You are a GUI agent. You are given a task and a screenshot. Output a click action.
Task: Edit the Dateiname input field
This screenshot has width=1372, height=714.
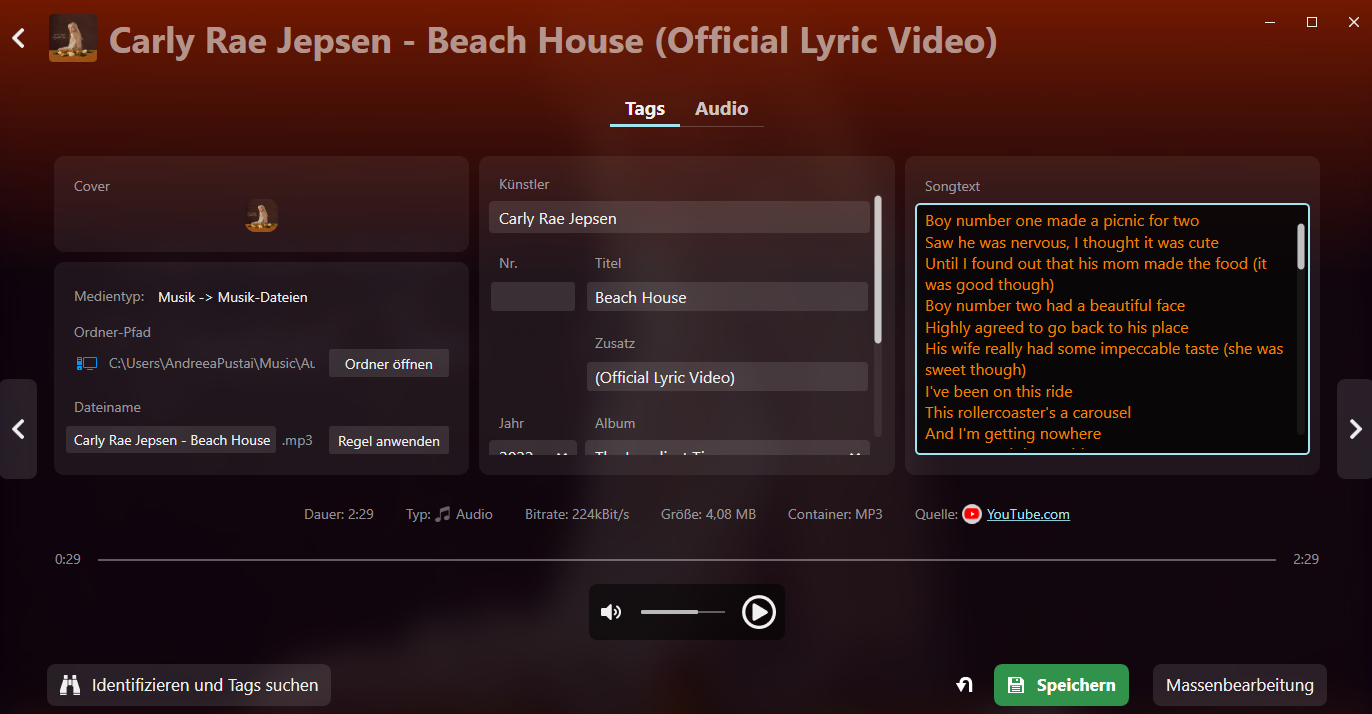click(x=171, y=440)
